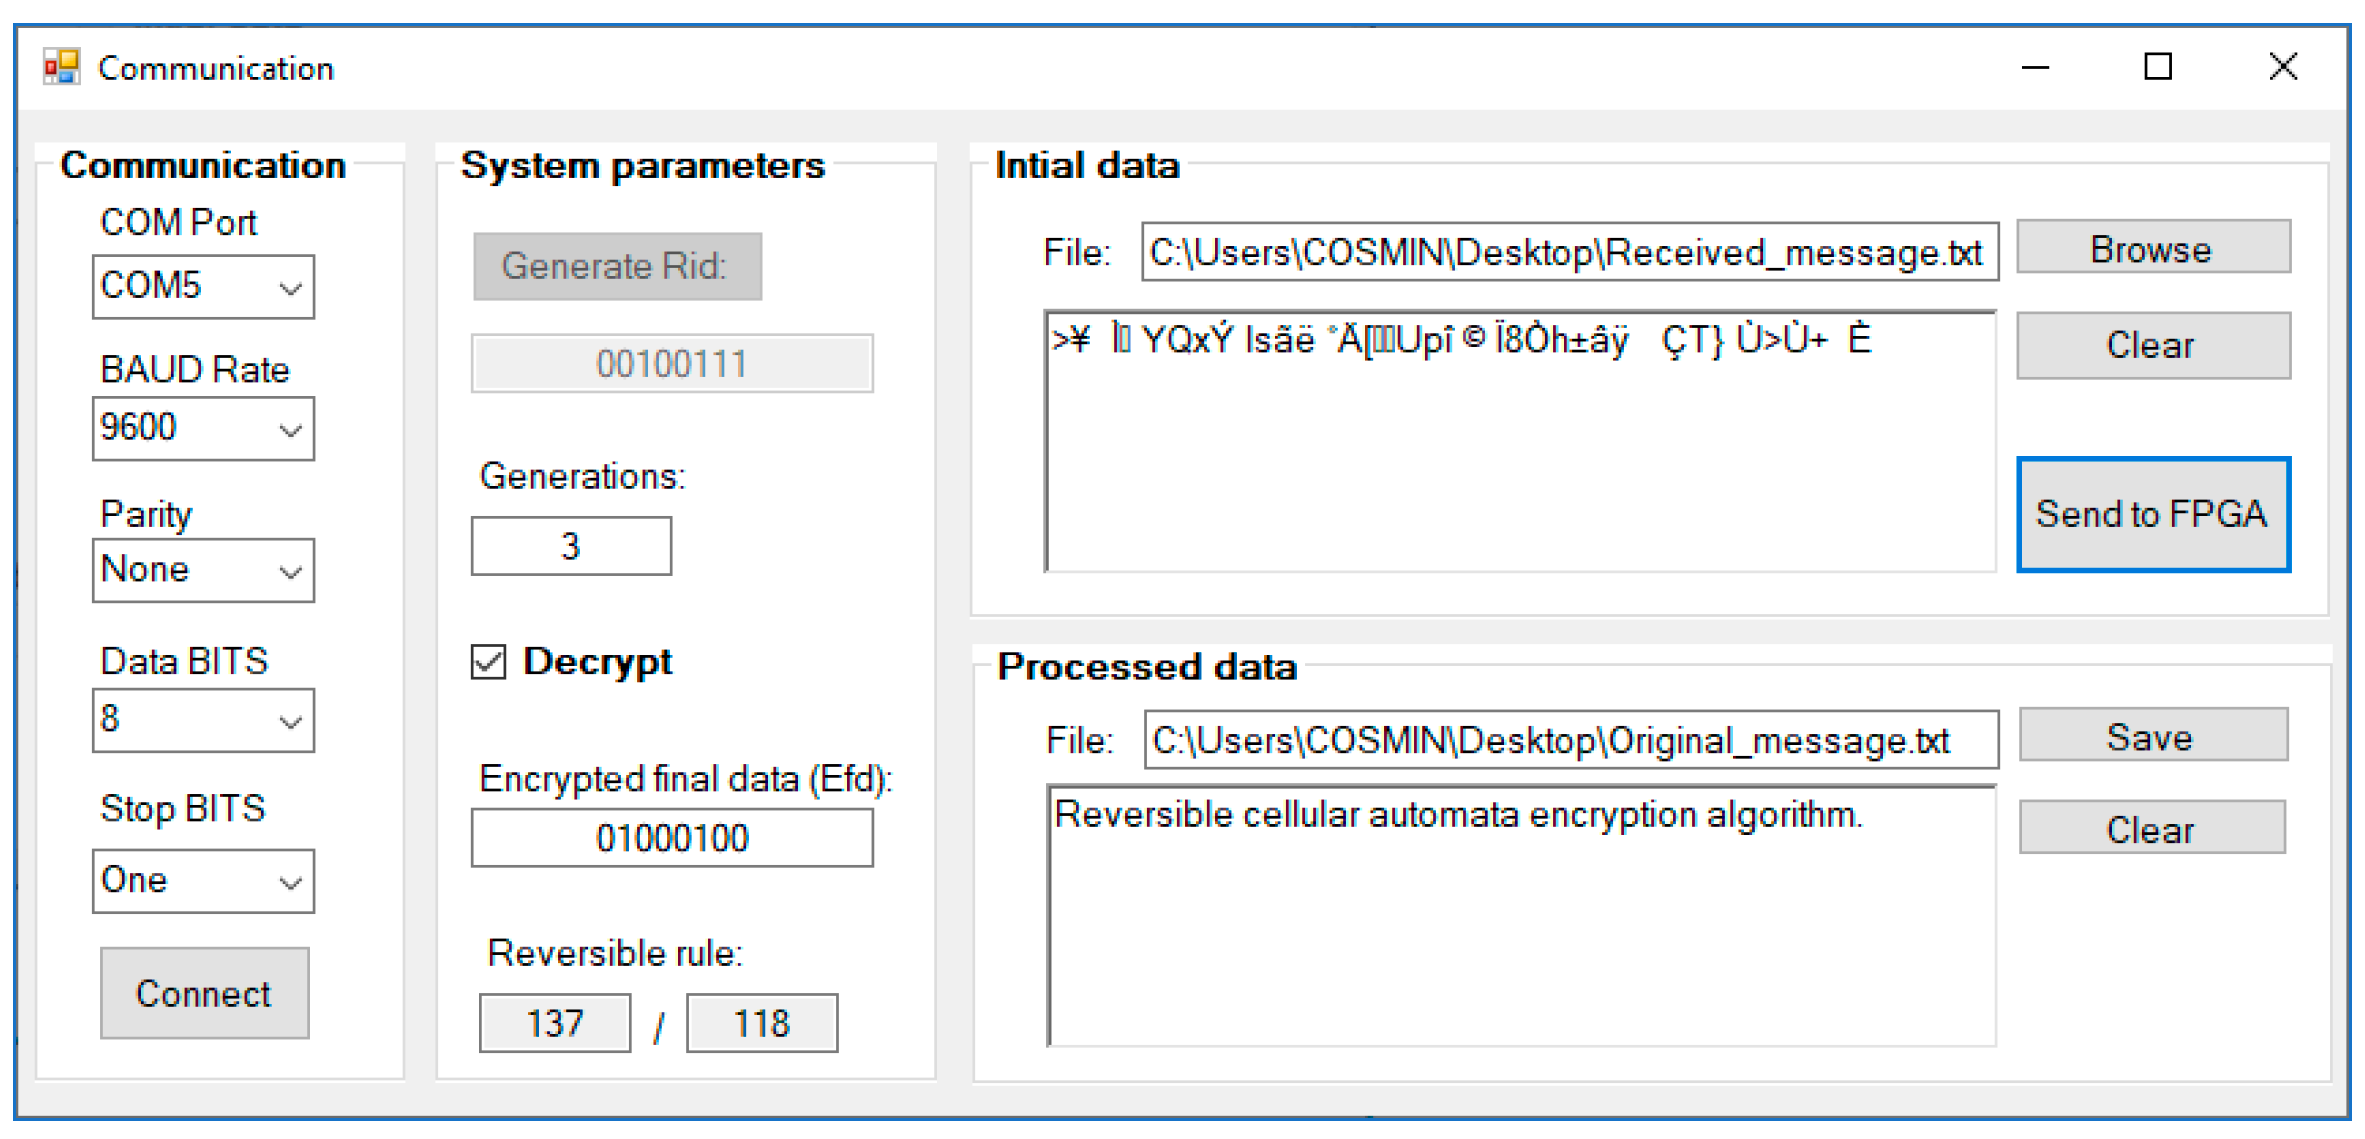Click inside the Processed data text area
Screen dimensions: 2365x1139
[1520, 930]
